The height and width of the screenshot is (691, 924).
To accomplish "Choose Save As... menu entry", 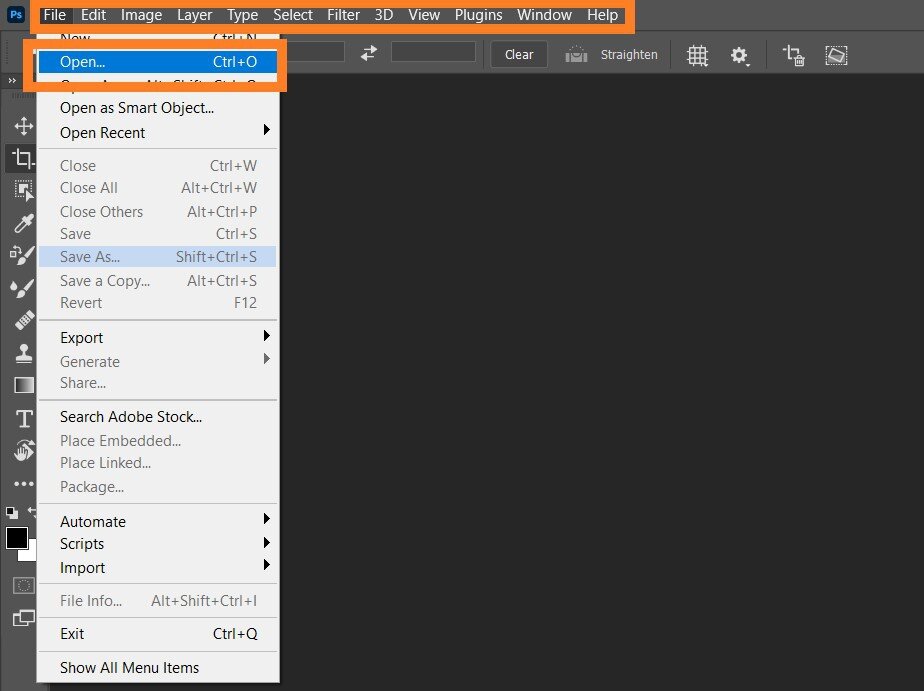I will (x=158, y=257).
